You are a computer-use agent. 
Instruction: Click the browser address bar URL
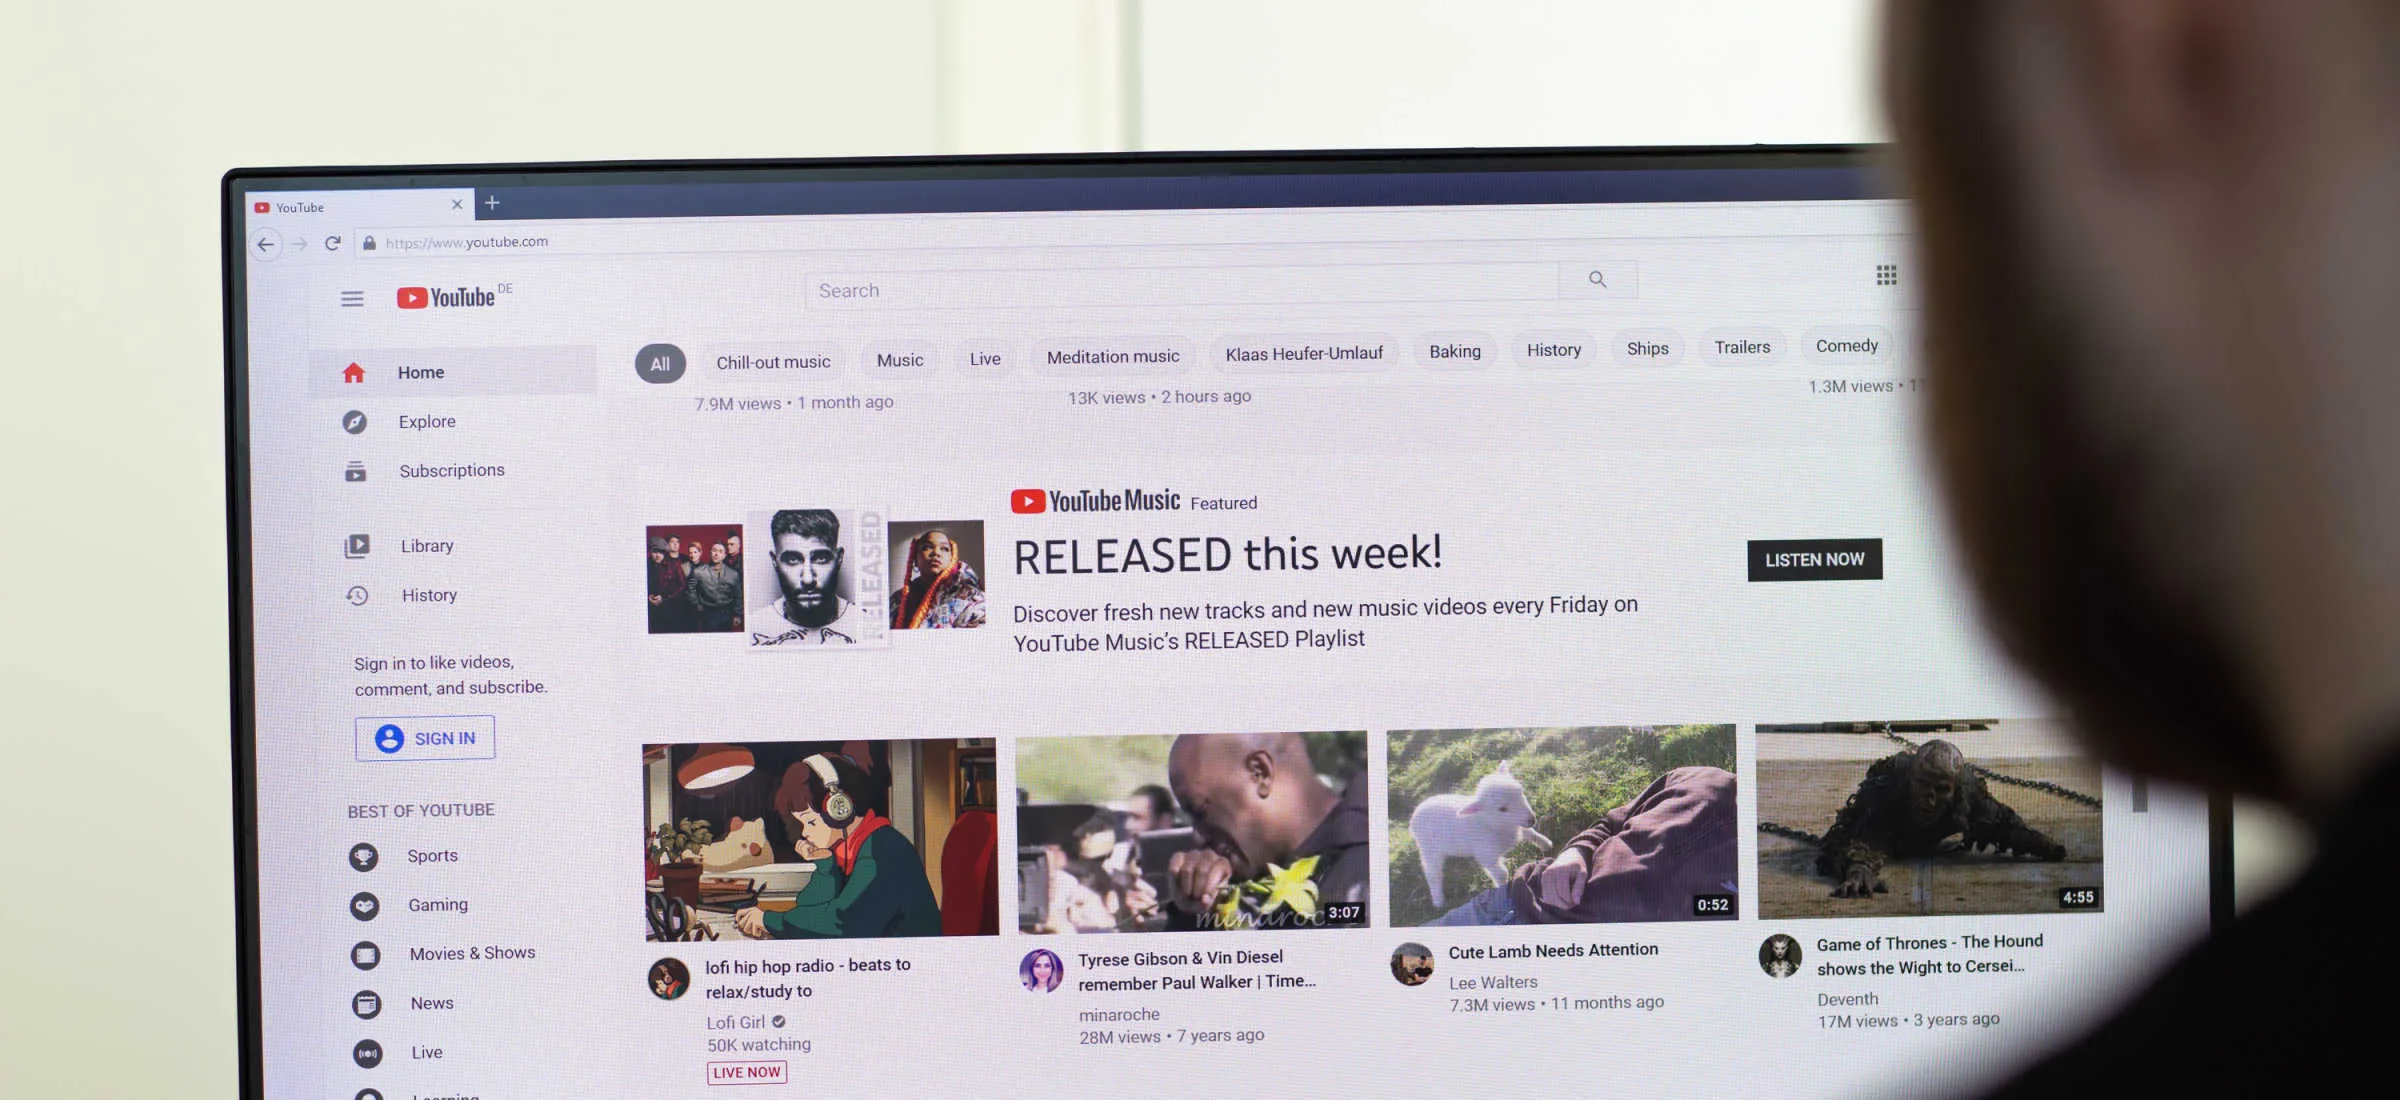click(466, 242)
